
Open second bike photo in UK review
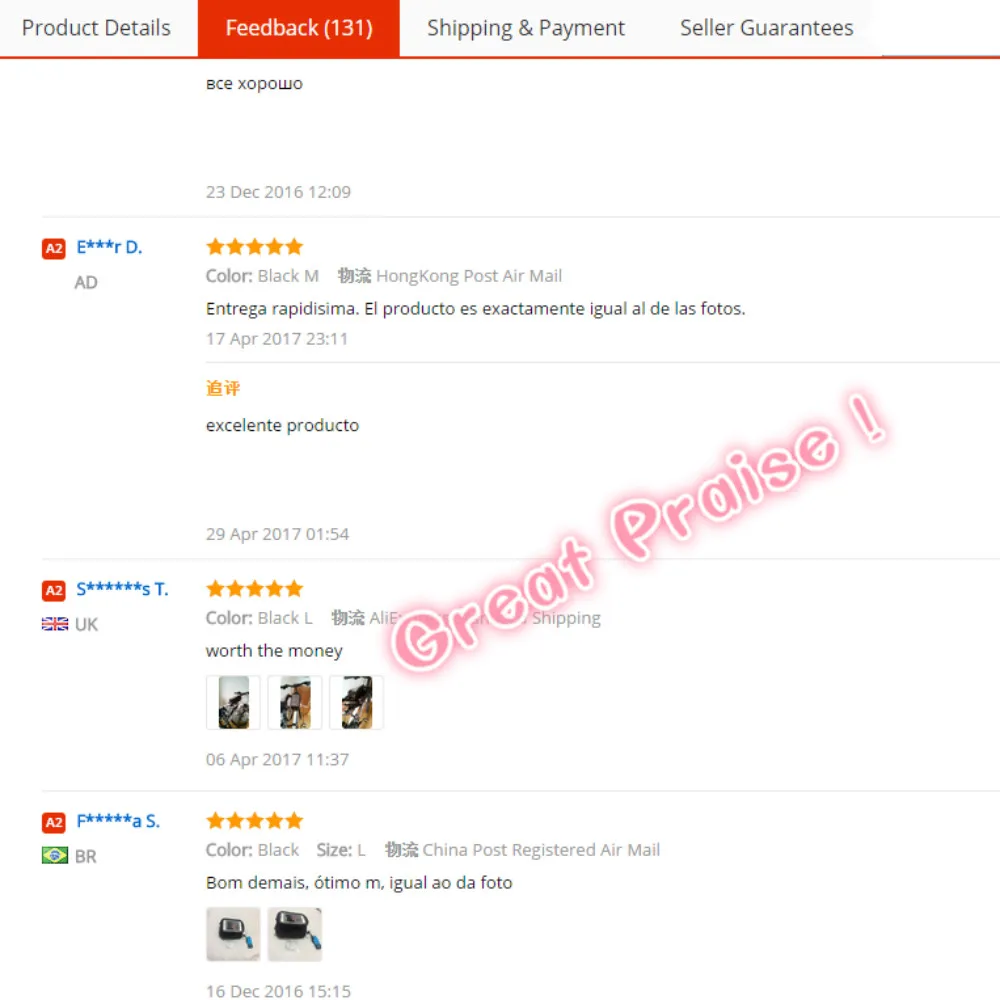tap(295, 702)
